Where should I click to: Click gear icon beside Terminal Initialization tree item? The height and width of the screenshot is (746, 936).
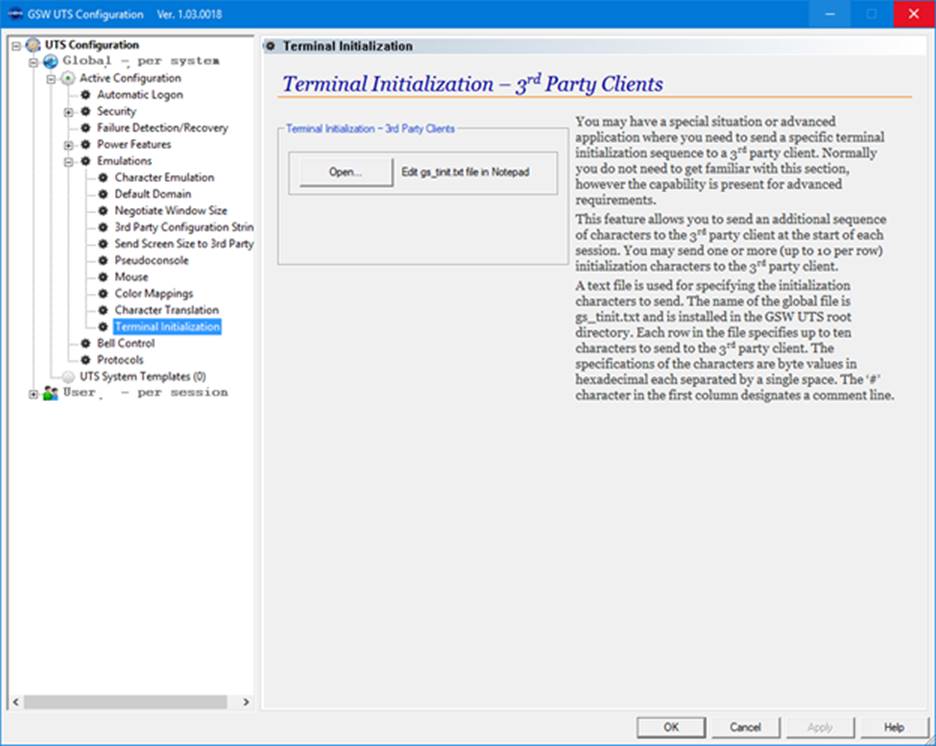103,326
